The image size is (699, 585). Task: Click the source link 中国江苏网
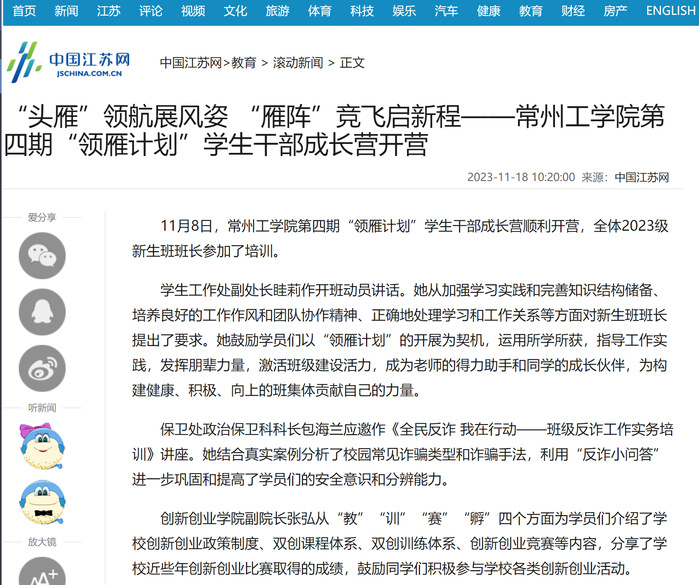(641, 177)
